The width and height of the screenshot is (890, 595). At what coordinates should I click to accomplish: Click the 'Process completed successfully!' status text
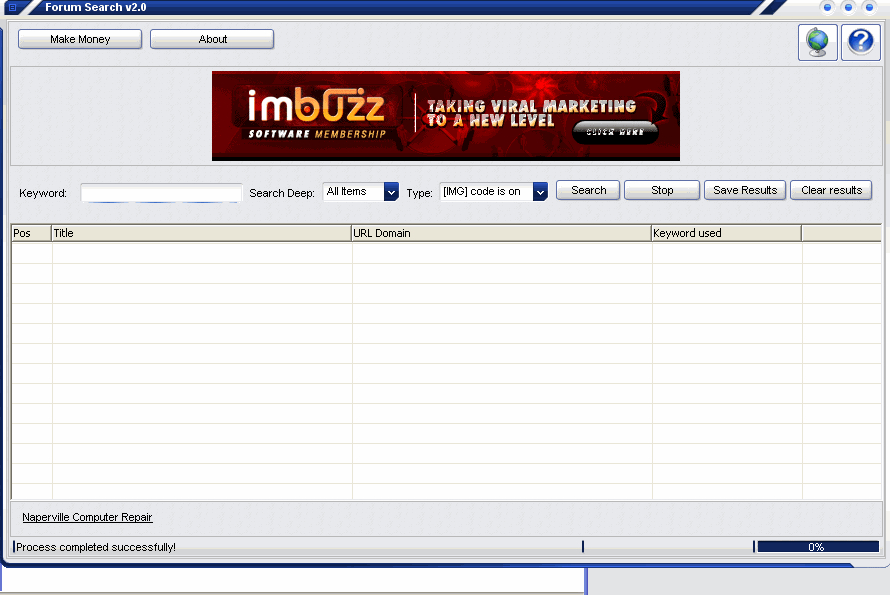click(x=96, y=547)
